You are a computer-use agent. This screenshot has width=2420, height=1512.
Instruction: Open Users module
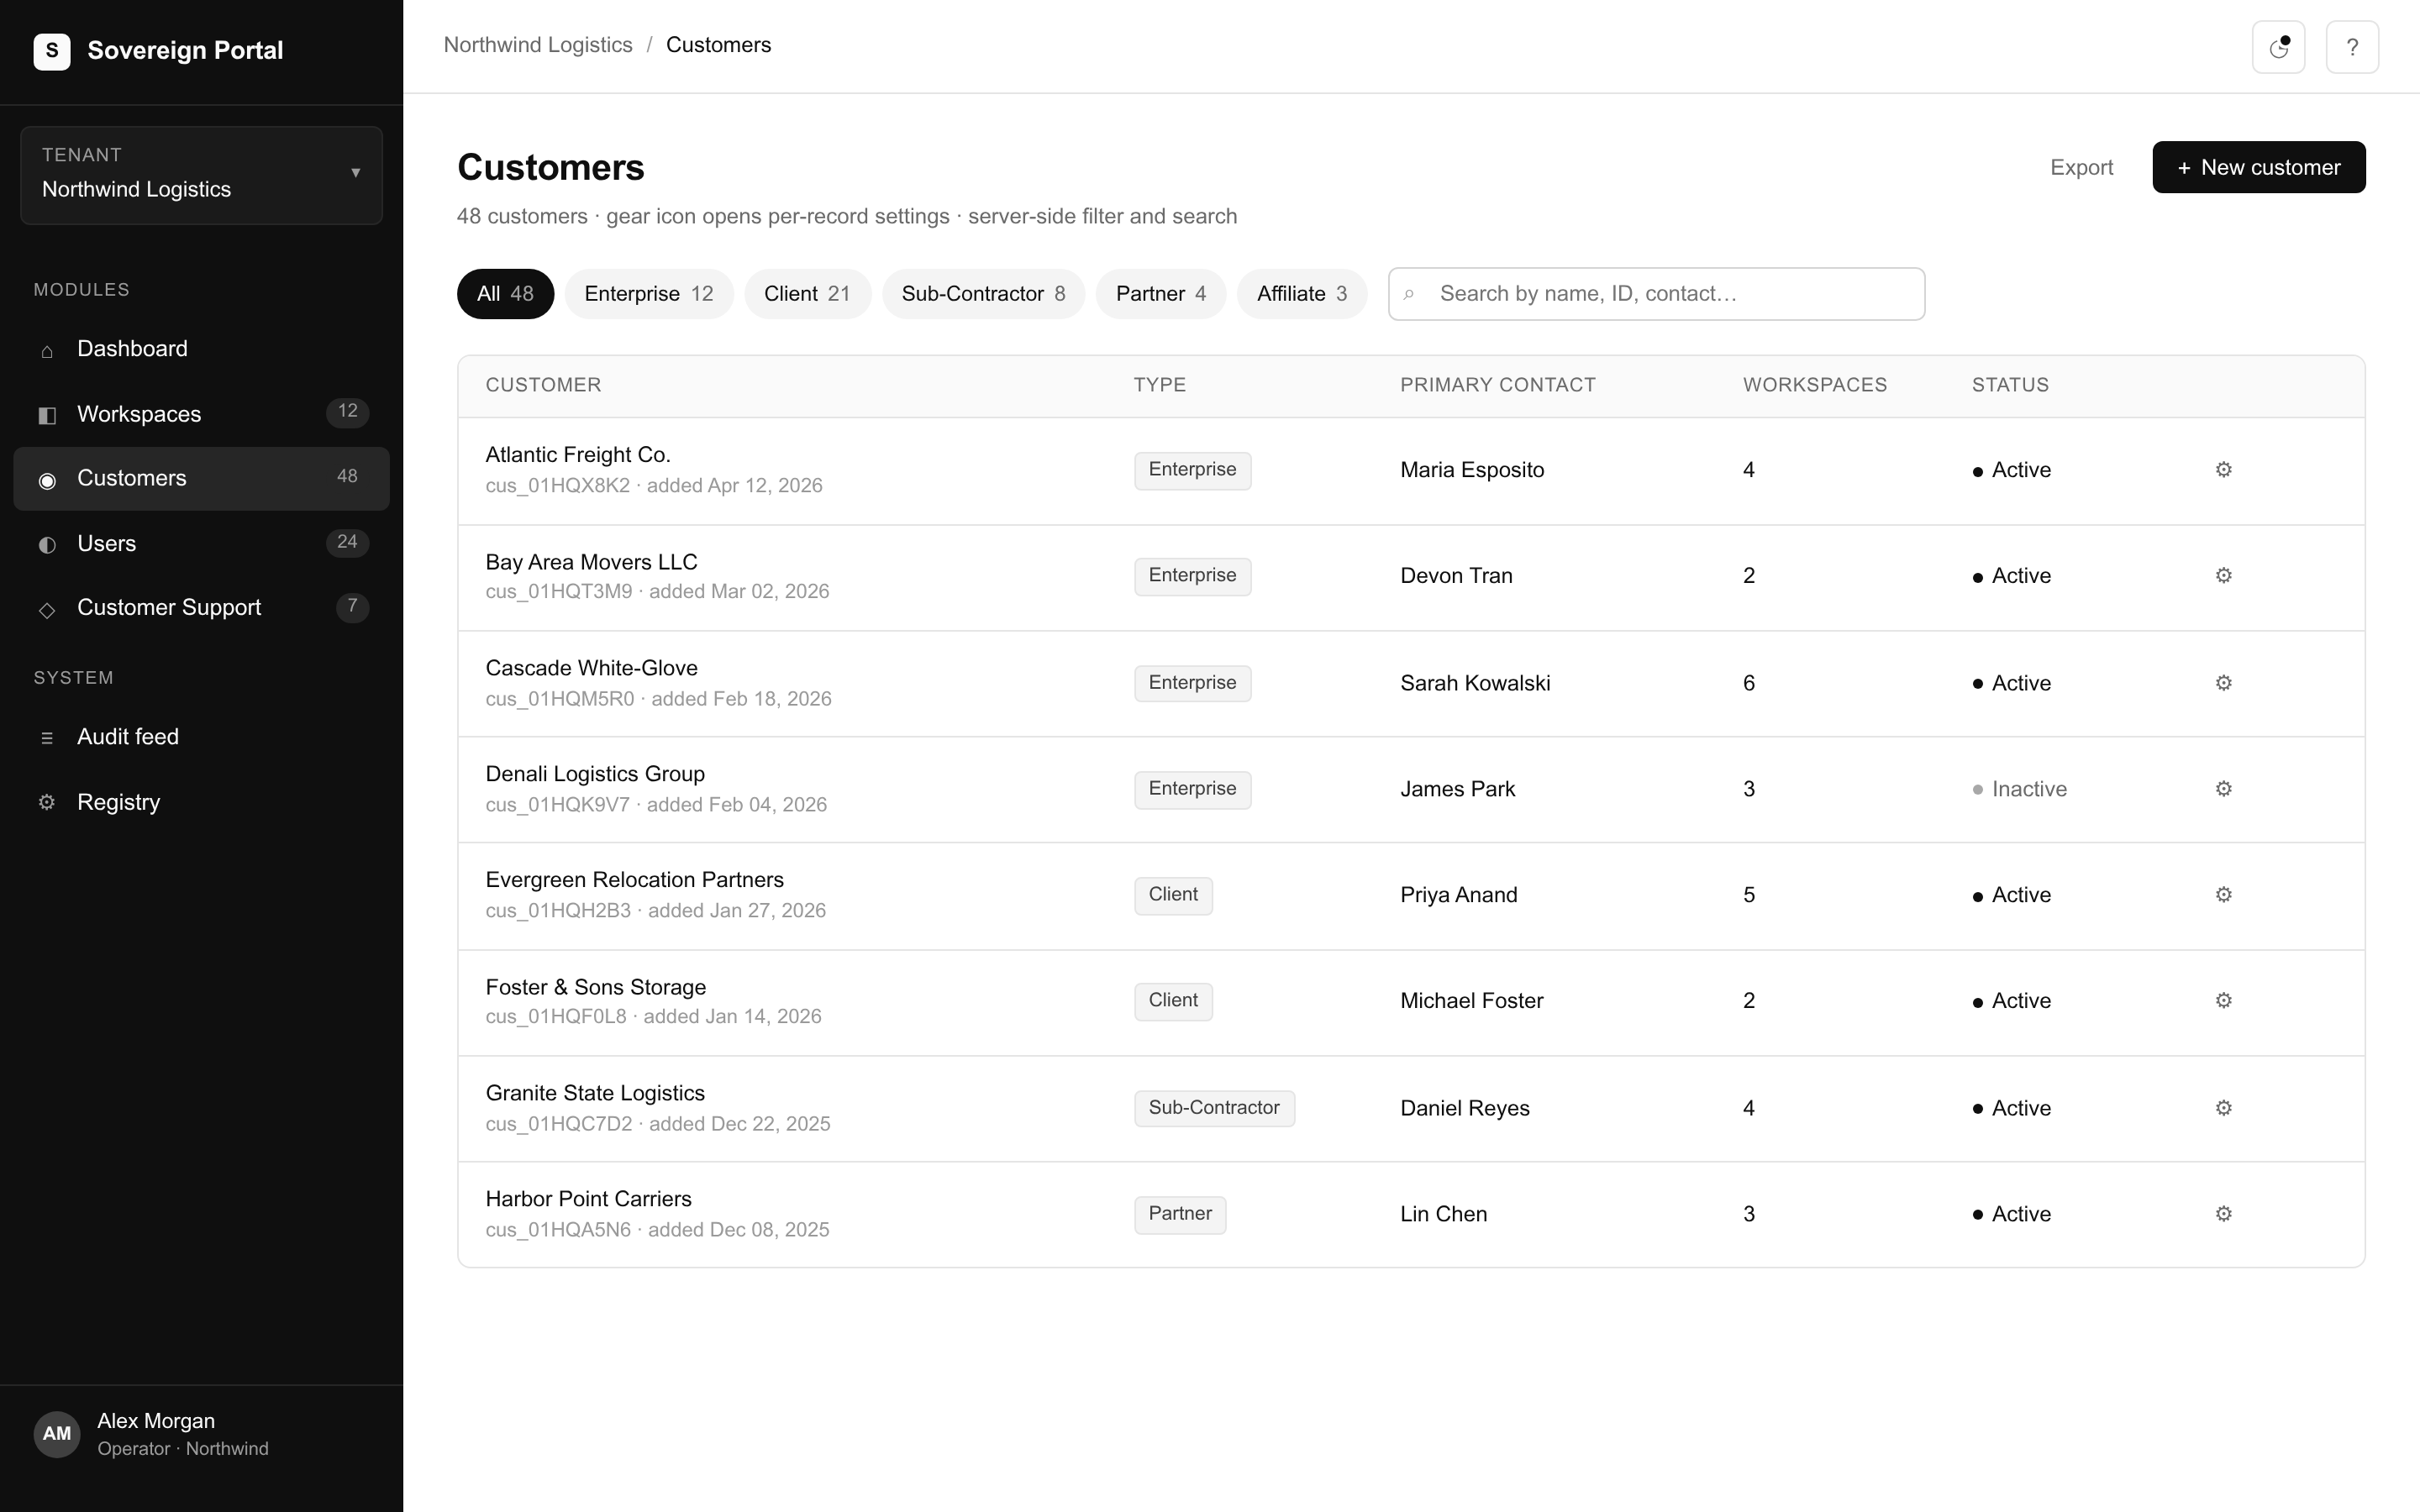(201, 543)
